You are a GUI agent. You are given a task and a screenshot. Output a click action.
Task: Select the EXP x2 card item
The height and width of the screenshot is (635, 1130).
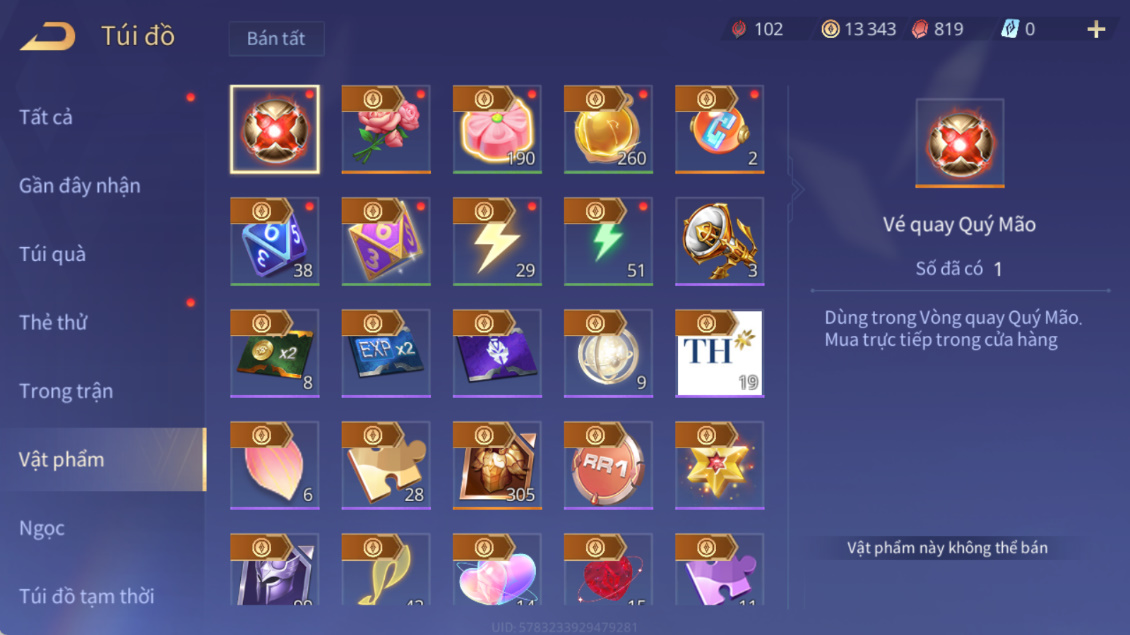pyautogui.click(x=386, y=353)
